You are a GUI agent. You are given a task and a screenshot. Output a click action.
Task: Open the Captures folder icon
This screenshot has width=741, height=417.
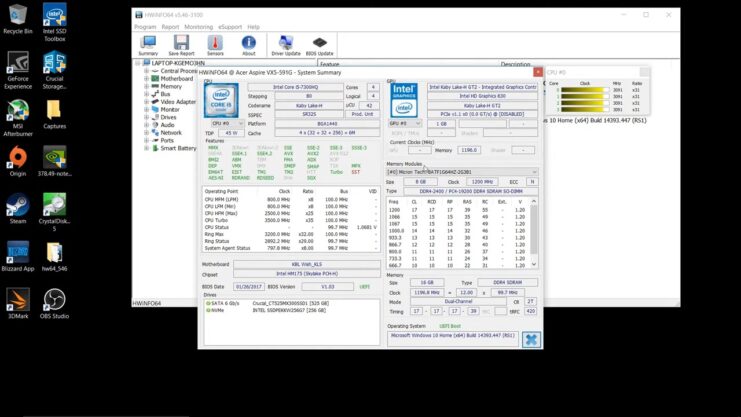(54, 114)
